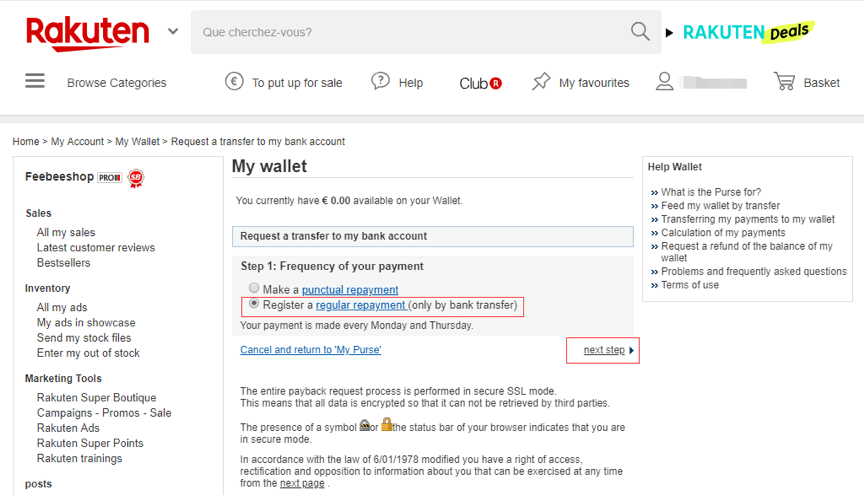
Task: Click the Help speech bubble icon
Action: click(x=380, y=82)
